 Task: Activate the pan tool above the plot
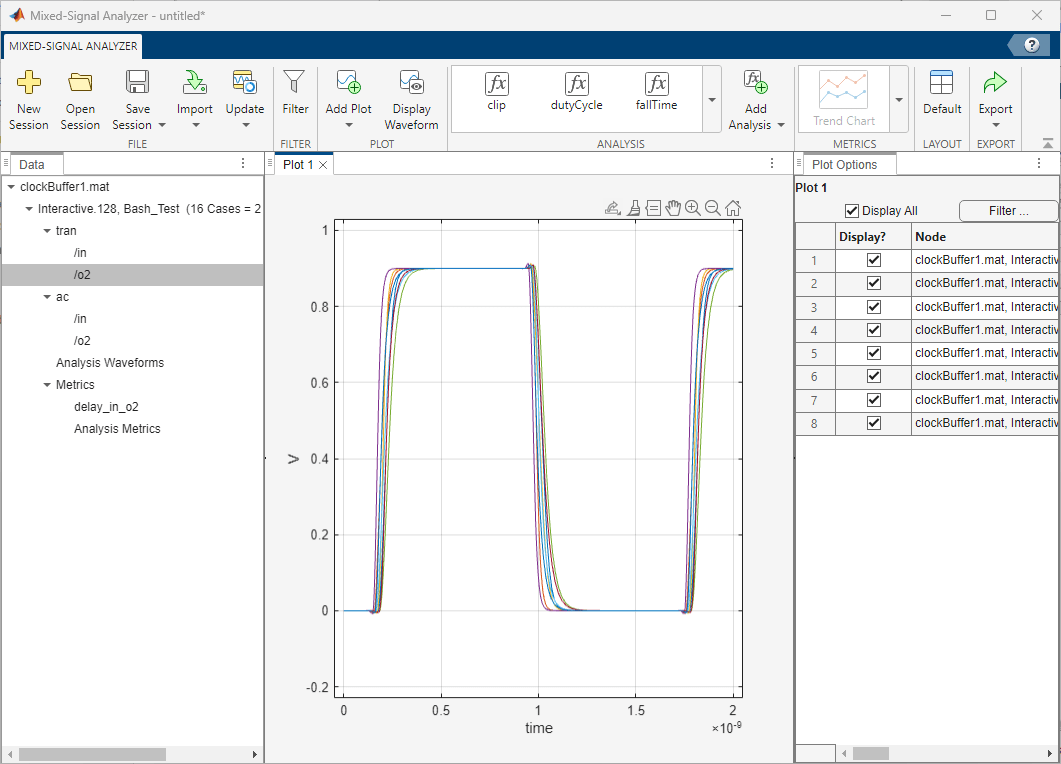[x=673, y=207]
